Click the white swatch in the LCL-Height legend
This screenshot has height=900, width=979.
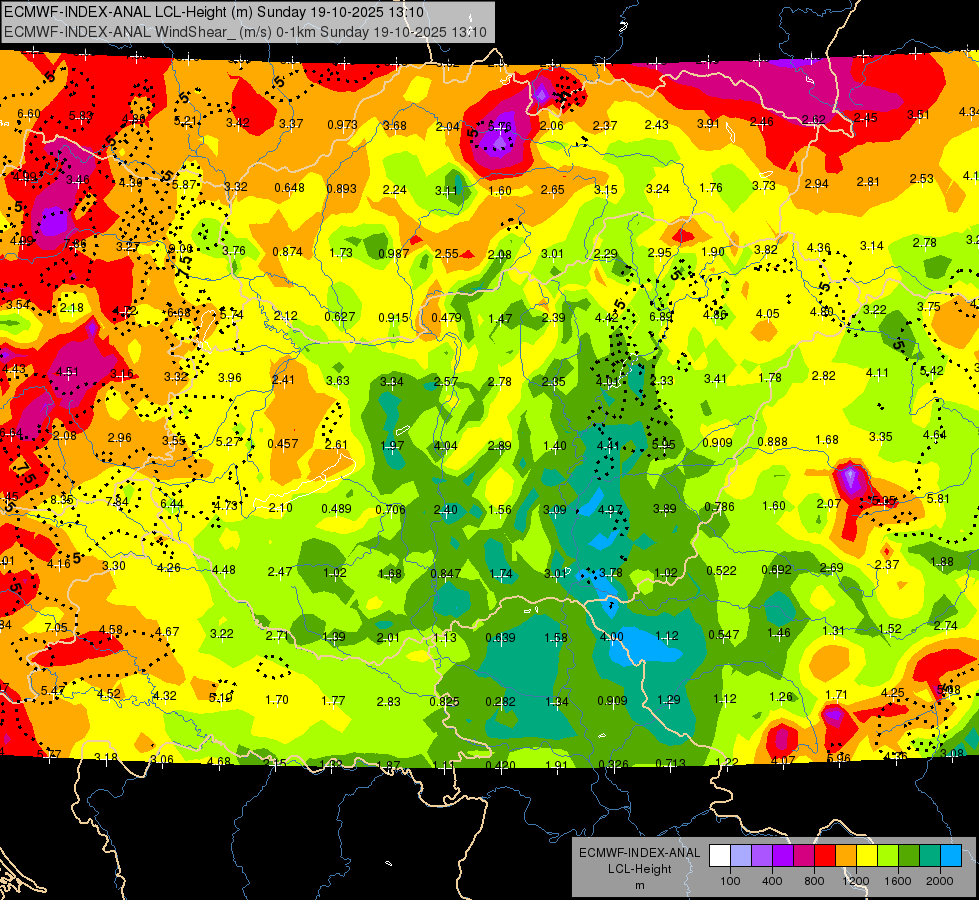[x=720, y=856]
